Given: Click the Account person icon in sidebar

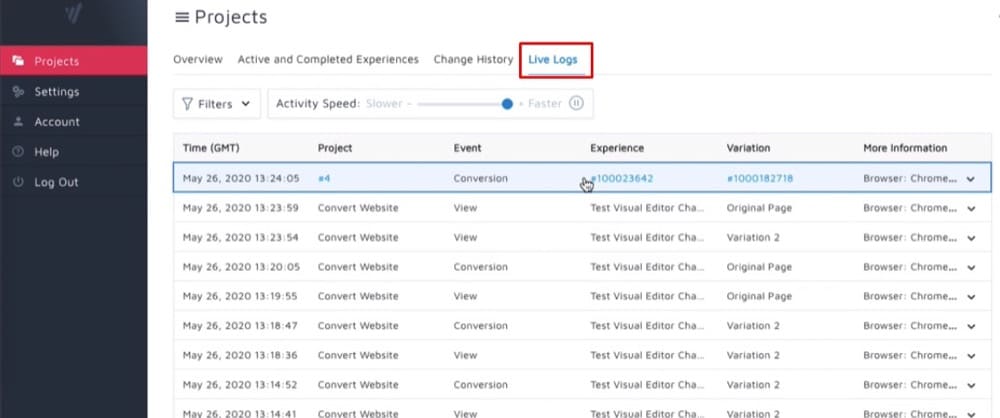Looking at the screenshot, I should click(18, 121).
